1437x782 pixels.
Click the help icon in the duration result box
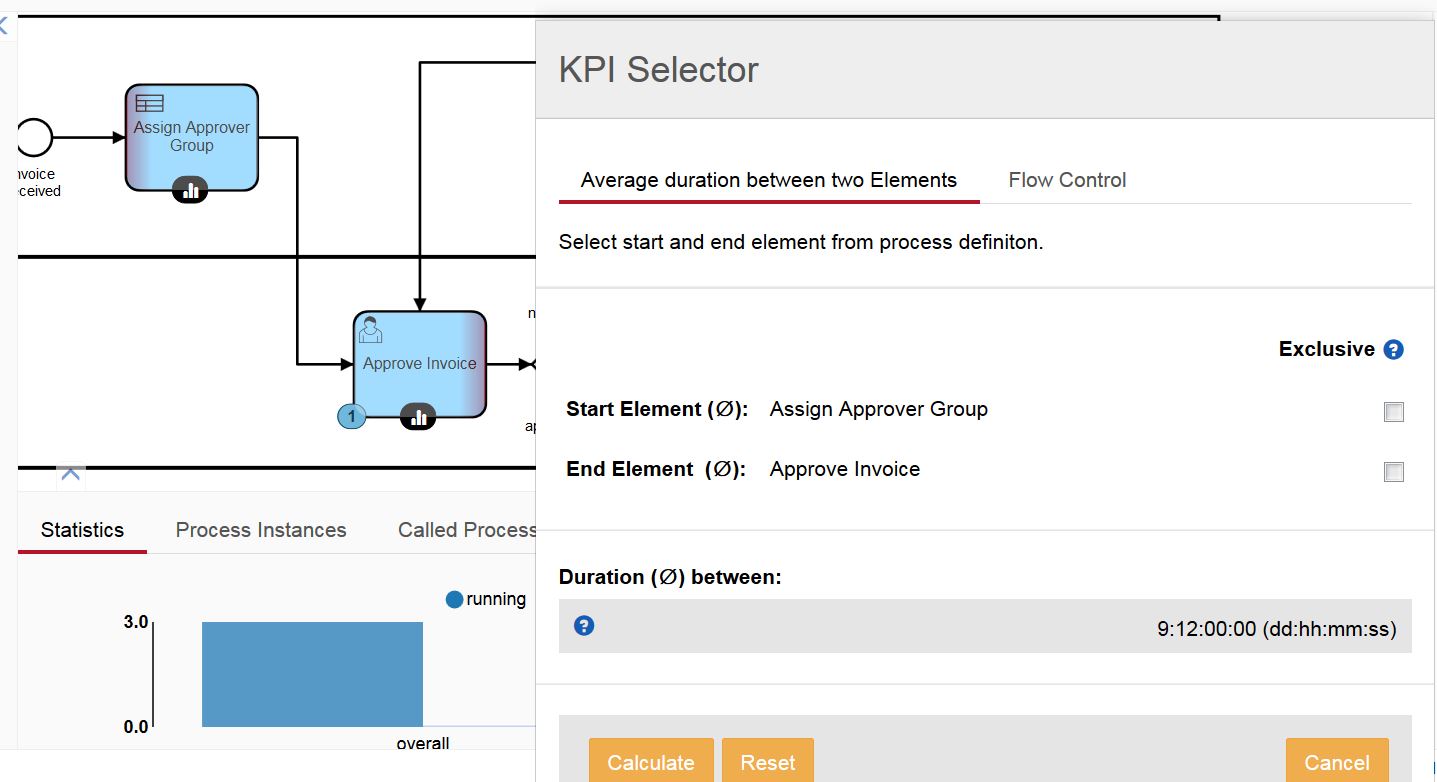pyautogui.click(x=585, y=626)
